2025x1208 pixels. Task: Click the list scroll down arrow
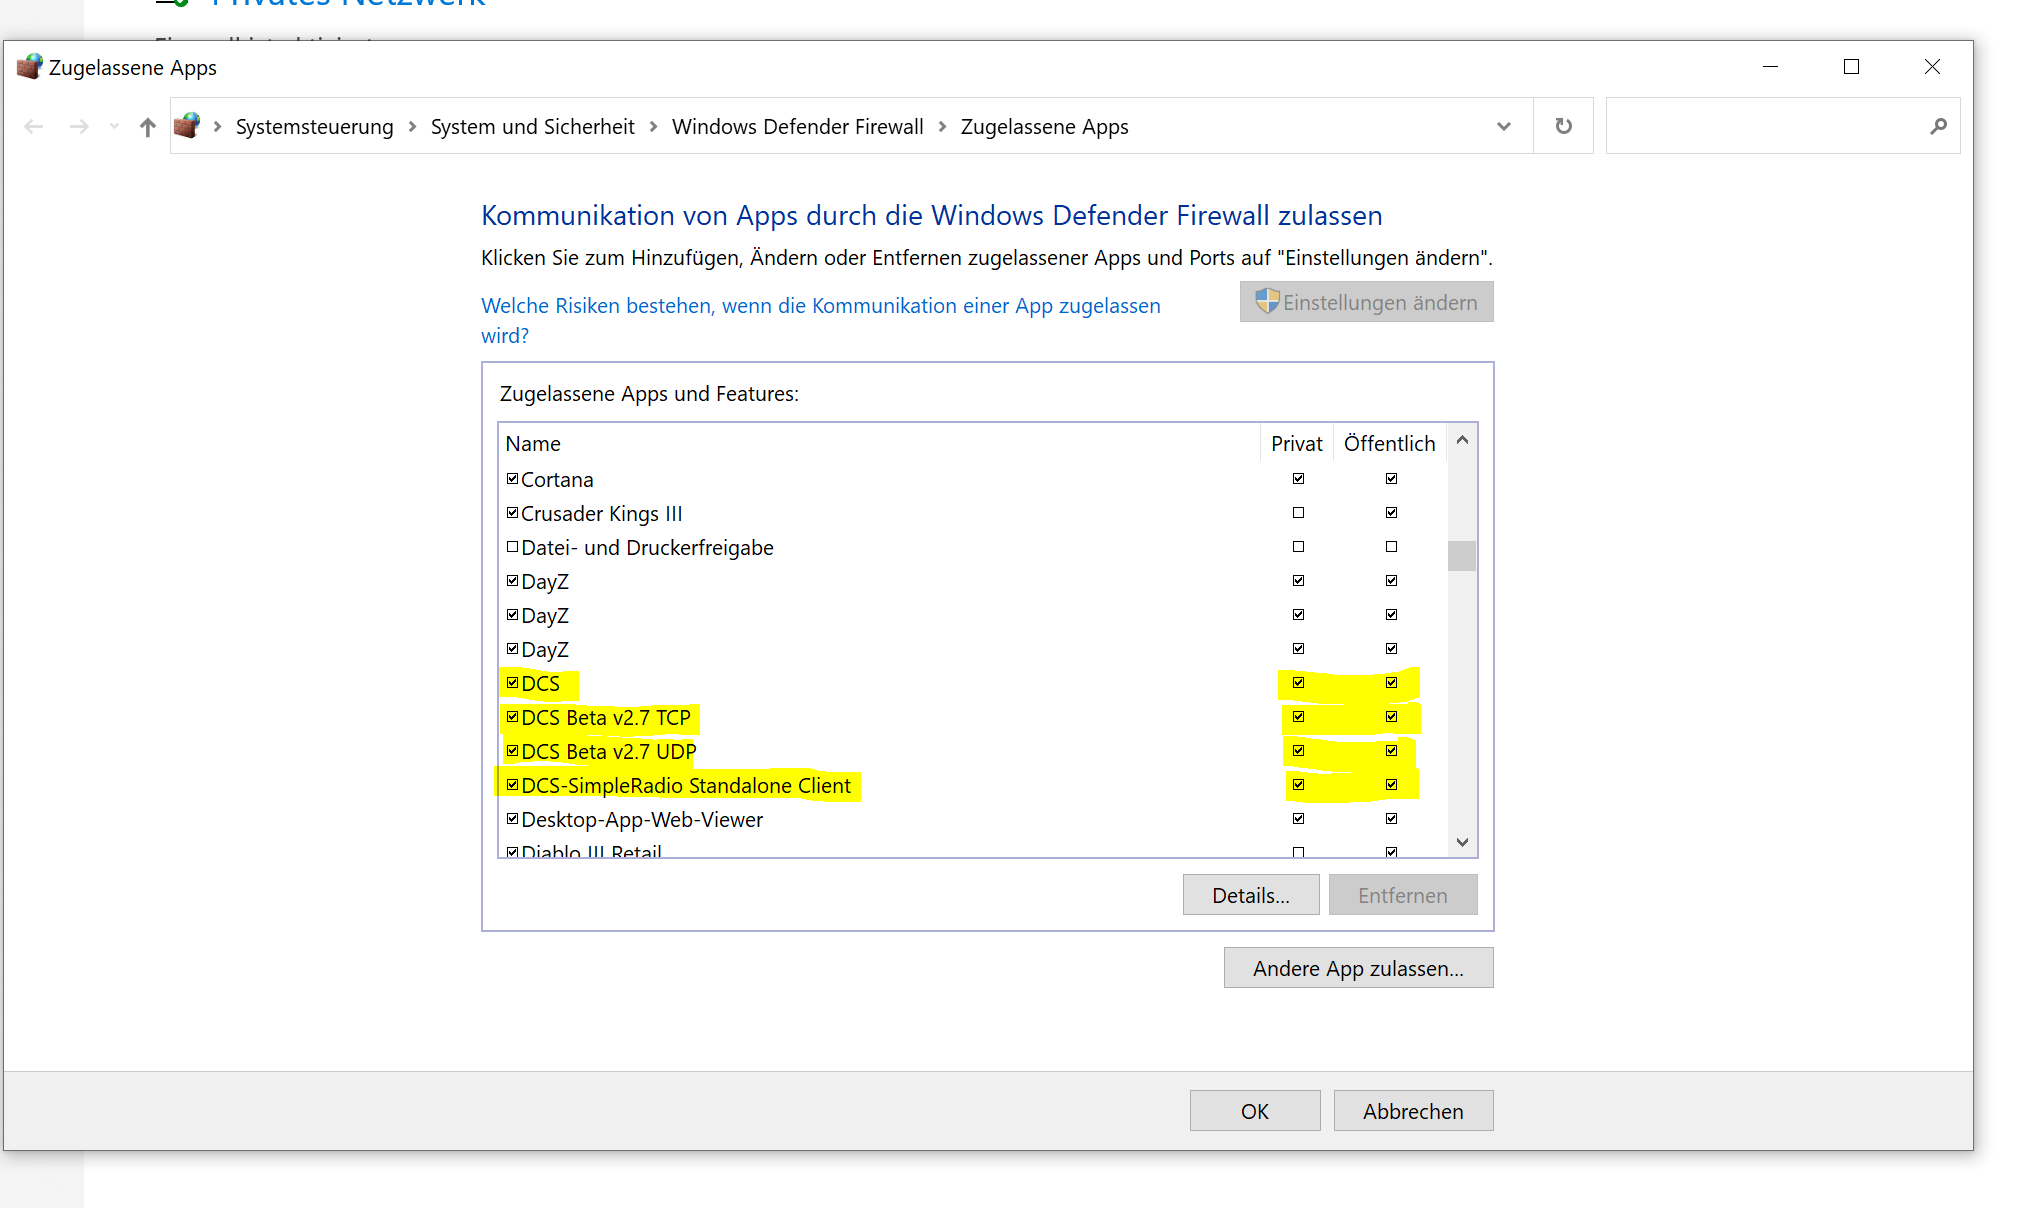tap(1462, 842)
